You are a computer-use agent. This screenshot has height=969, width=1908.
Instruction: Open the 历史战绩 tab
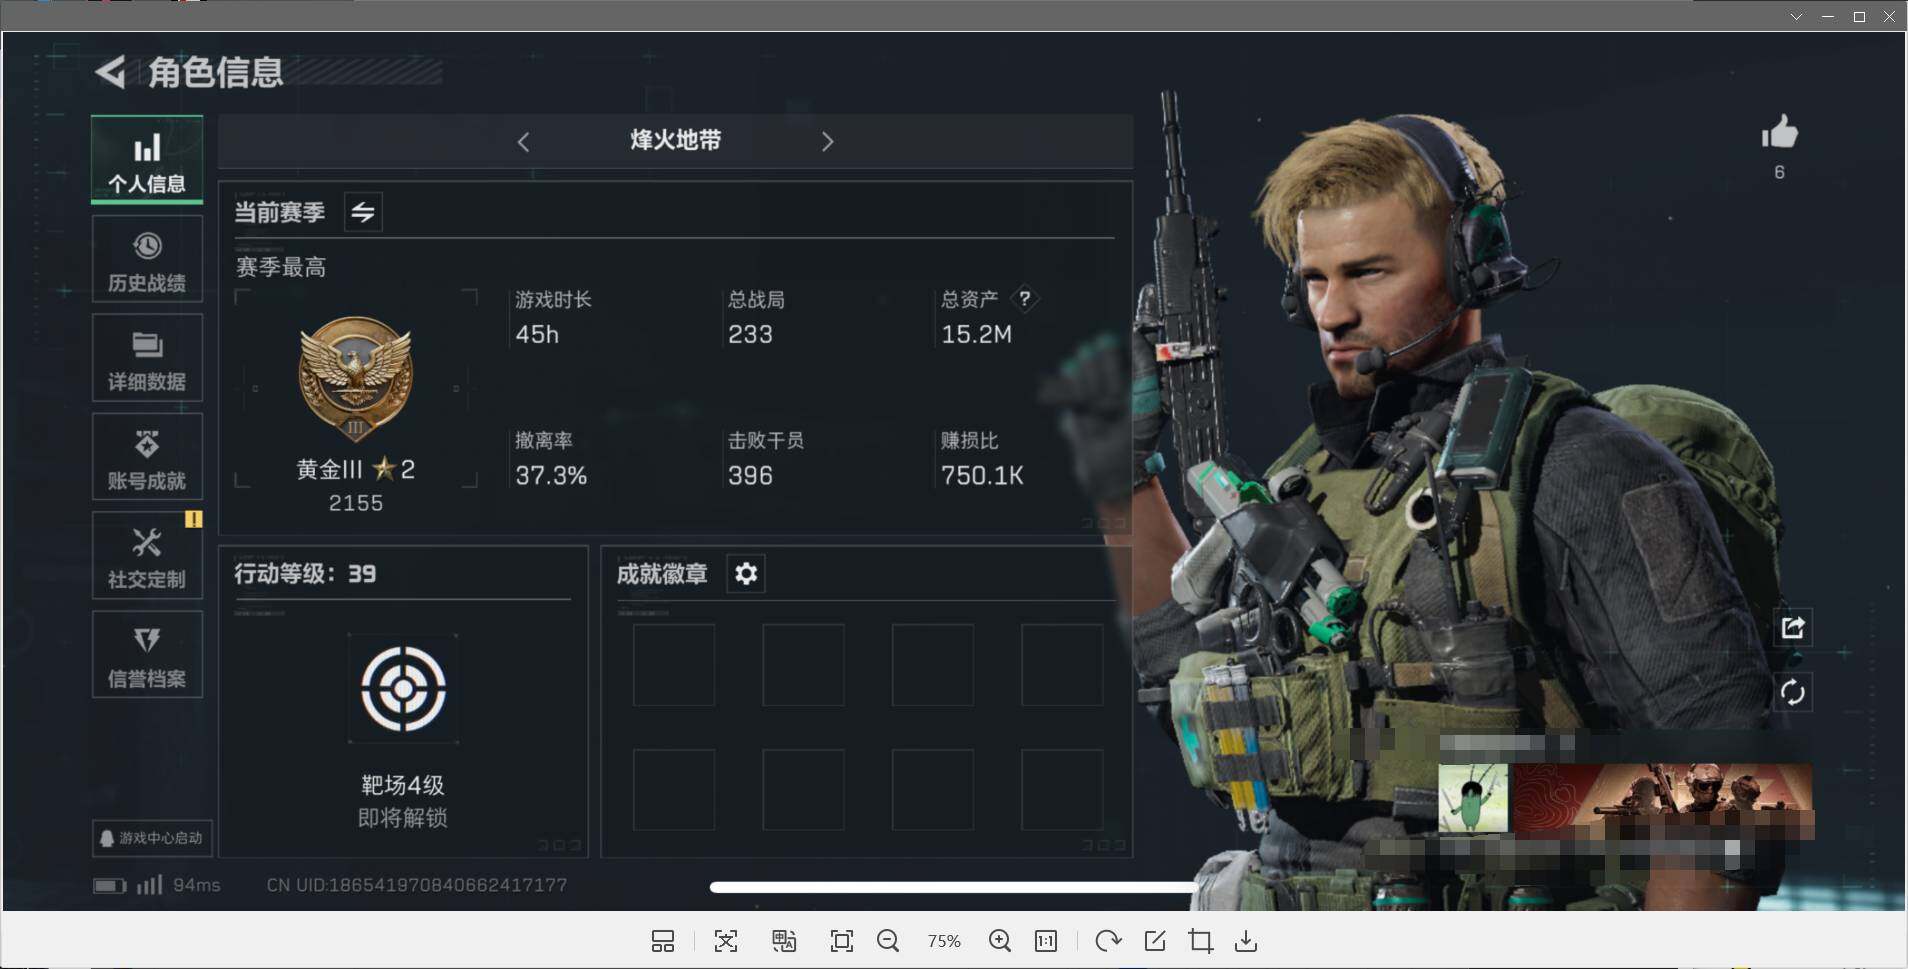(x=147, y=259)
